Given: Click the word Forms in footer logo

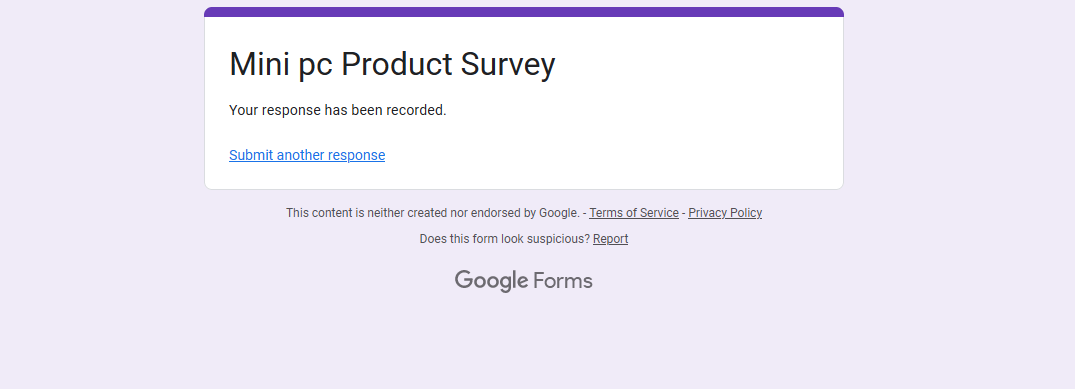Looking at the screenshot, I should pyautogui.click(x=563, y=281).
